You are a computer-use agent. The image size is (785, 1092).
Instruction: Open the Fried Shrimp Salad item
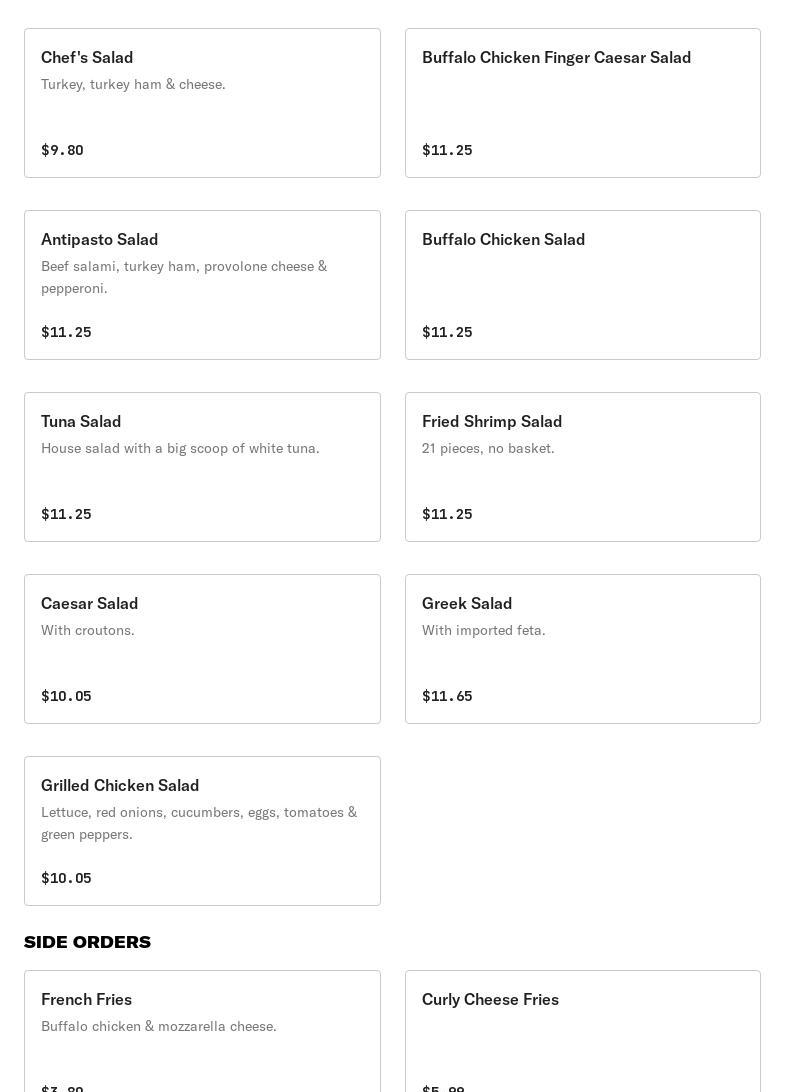coord(582,467)
